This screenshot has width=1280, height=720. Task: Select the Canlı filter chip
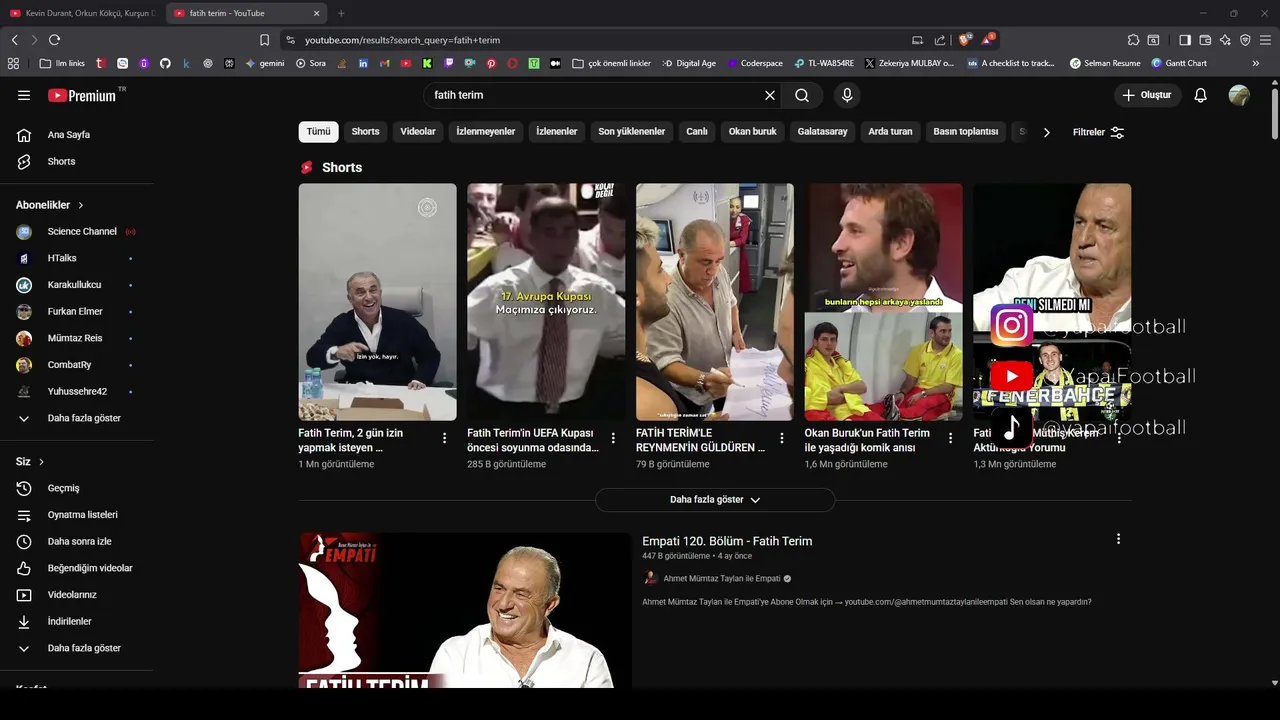coord(697,131)
